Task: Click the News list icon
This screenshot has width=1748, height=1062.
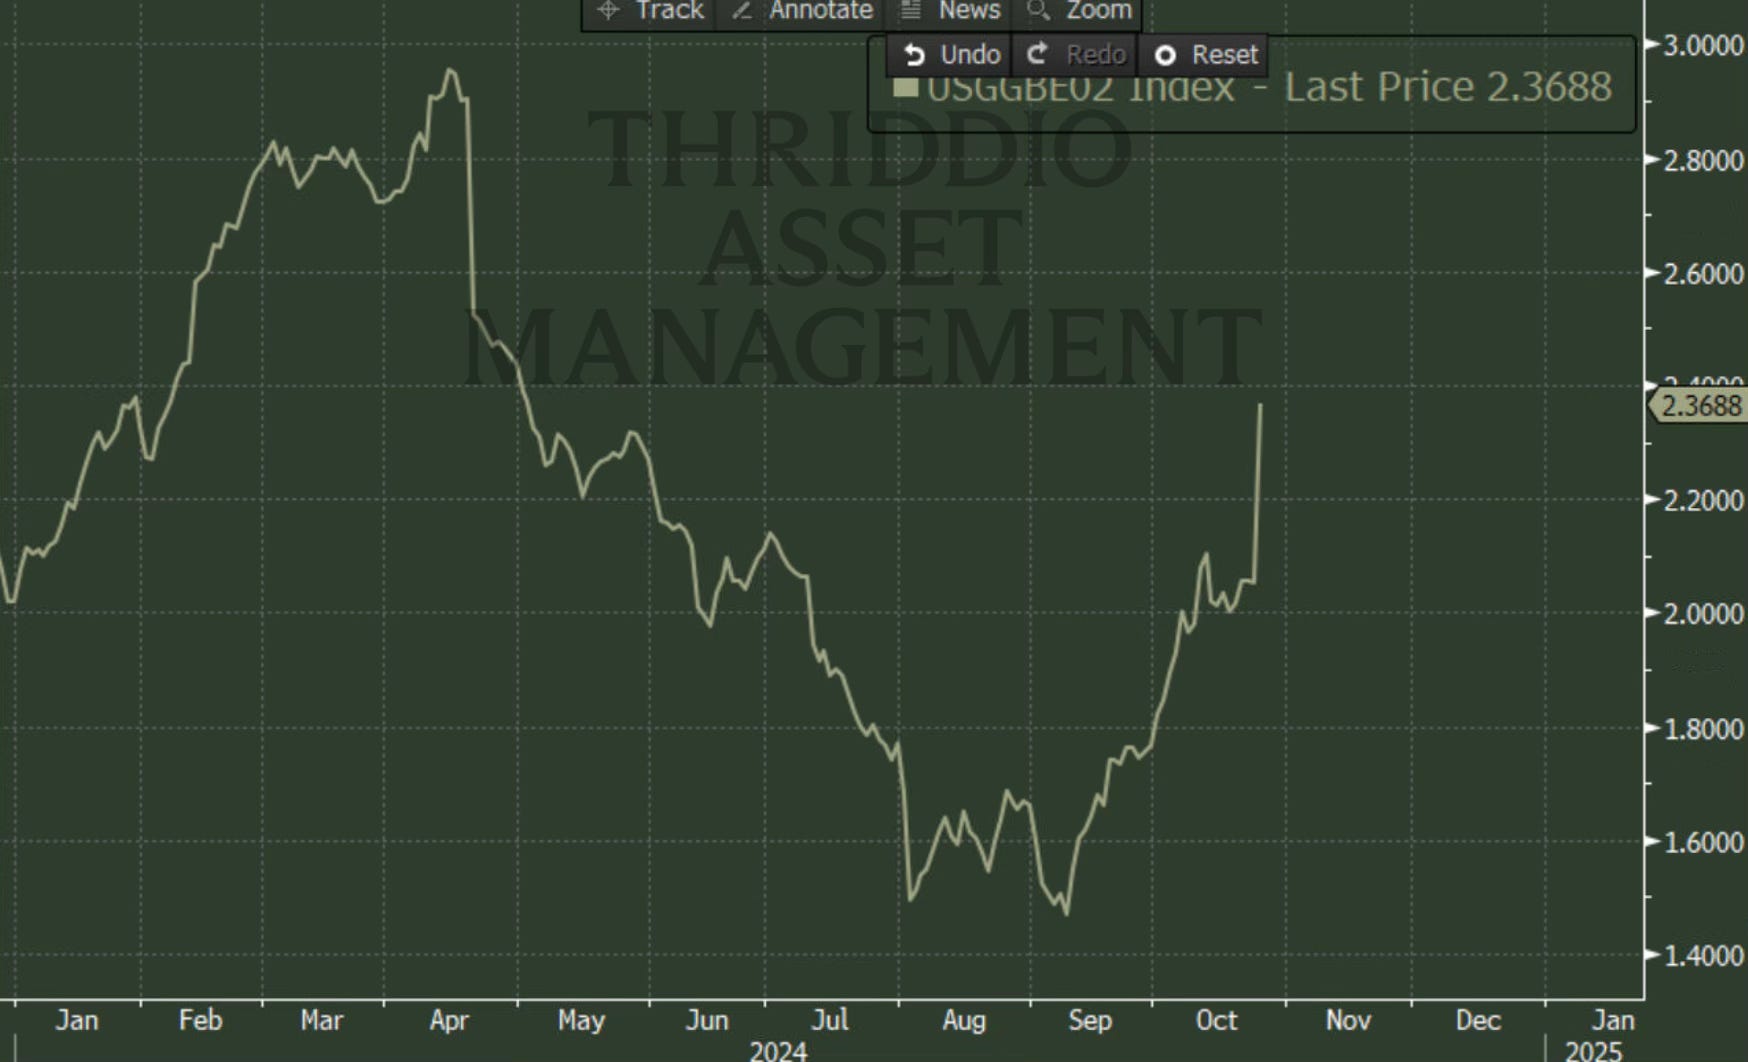Action: coord(910,11)
